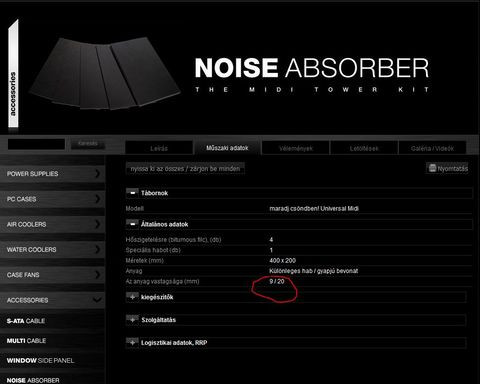Click the PC Cases chevron arrow

click(97, 199)
